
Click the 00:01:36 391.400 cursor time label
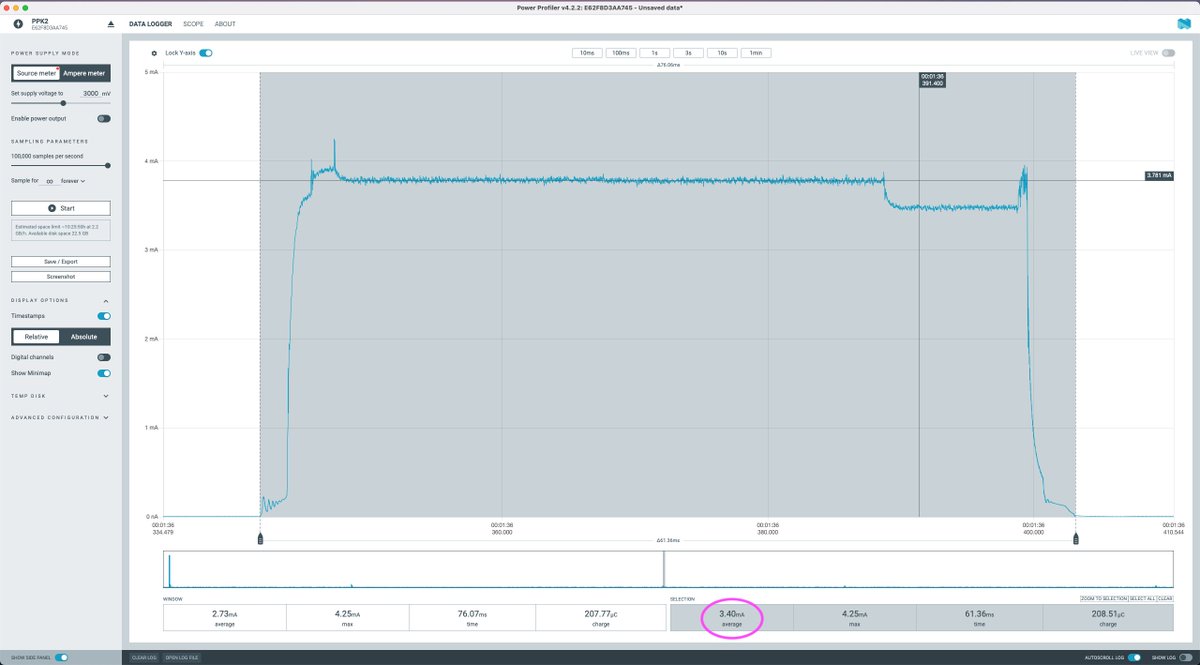pos(932,80)
